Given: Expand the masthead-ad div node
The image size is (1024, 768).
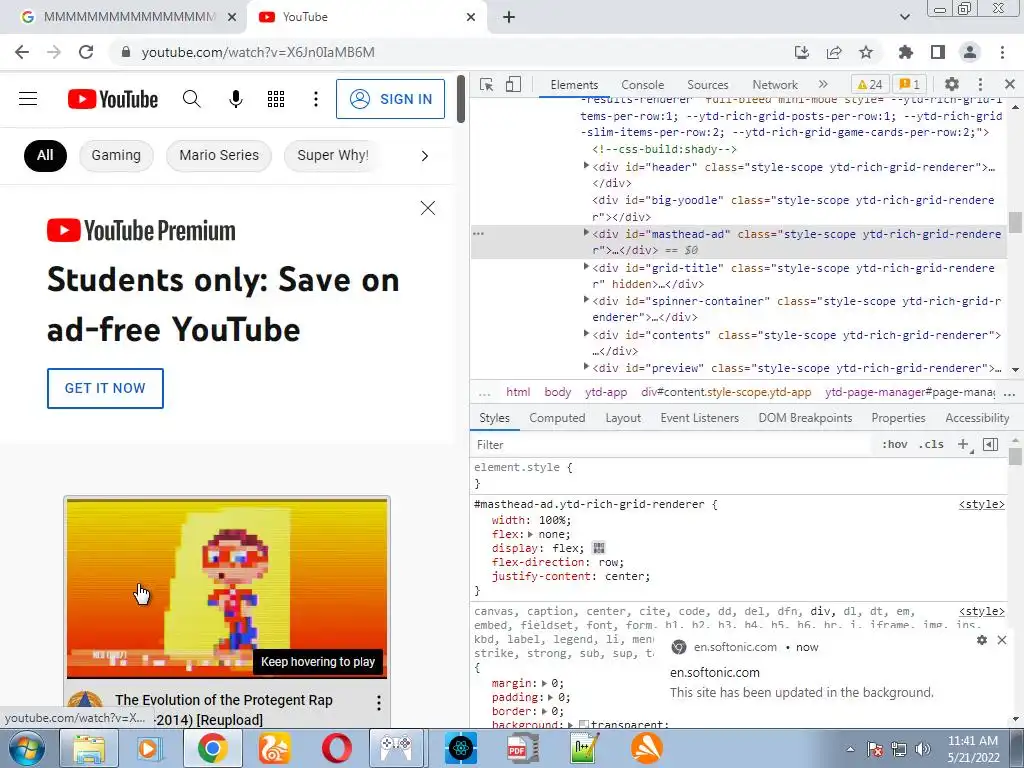Looking at the screenshot, I should [586, 232].
